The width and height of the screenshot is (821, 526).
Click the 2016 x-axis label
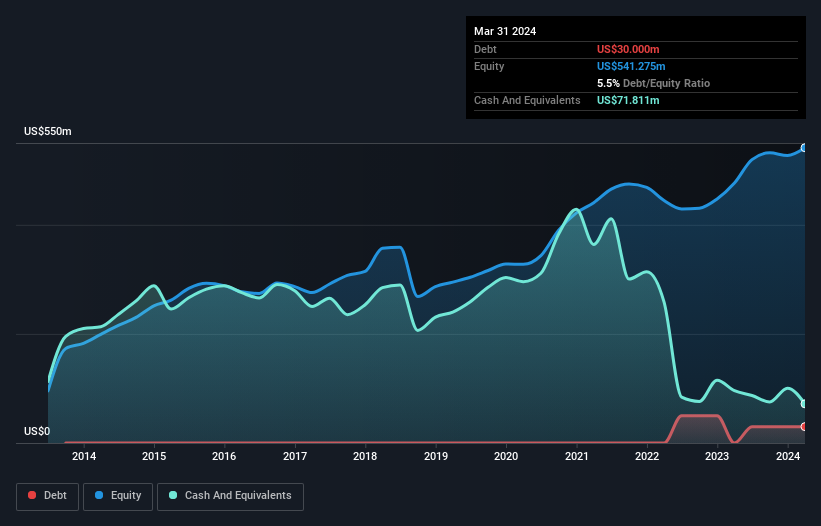224,456
